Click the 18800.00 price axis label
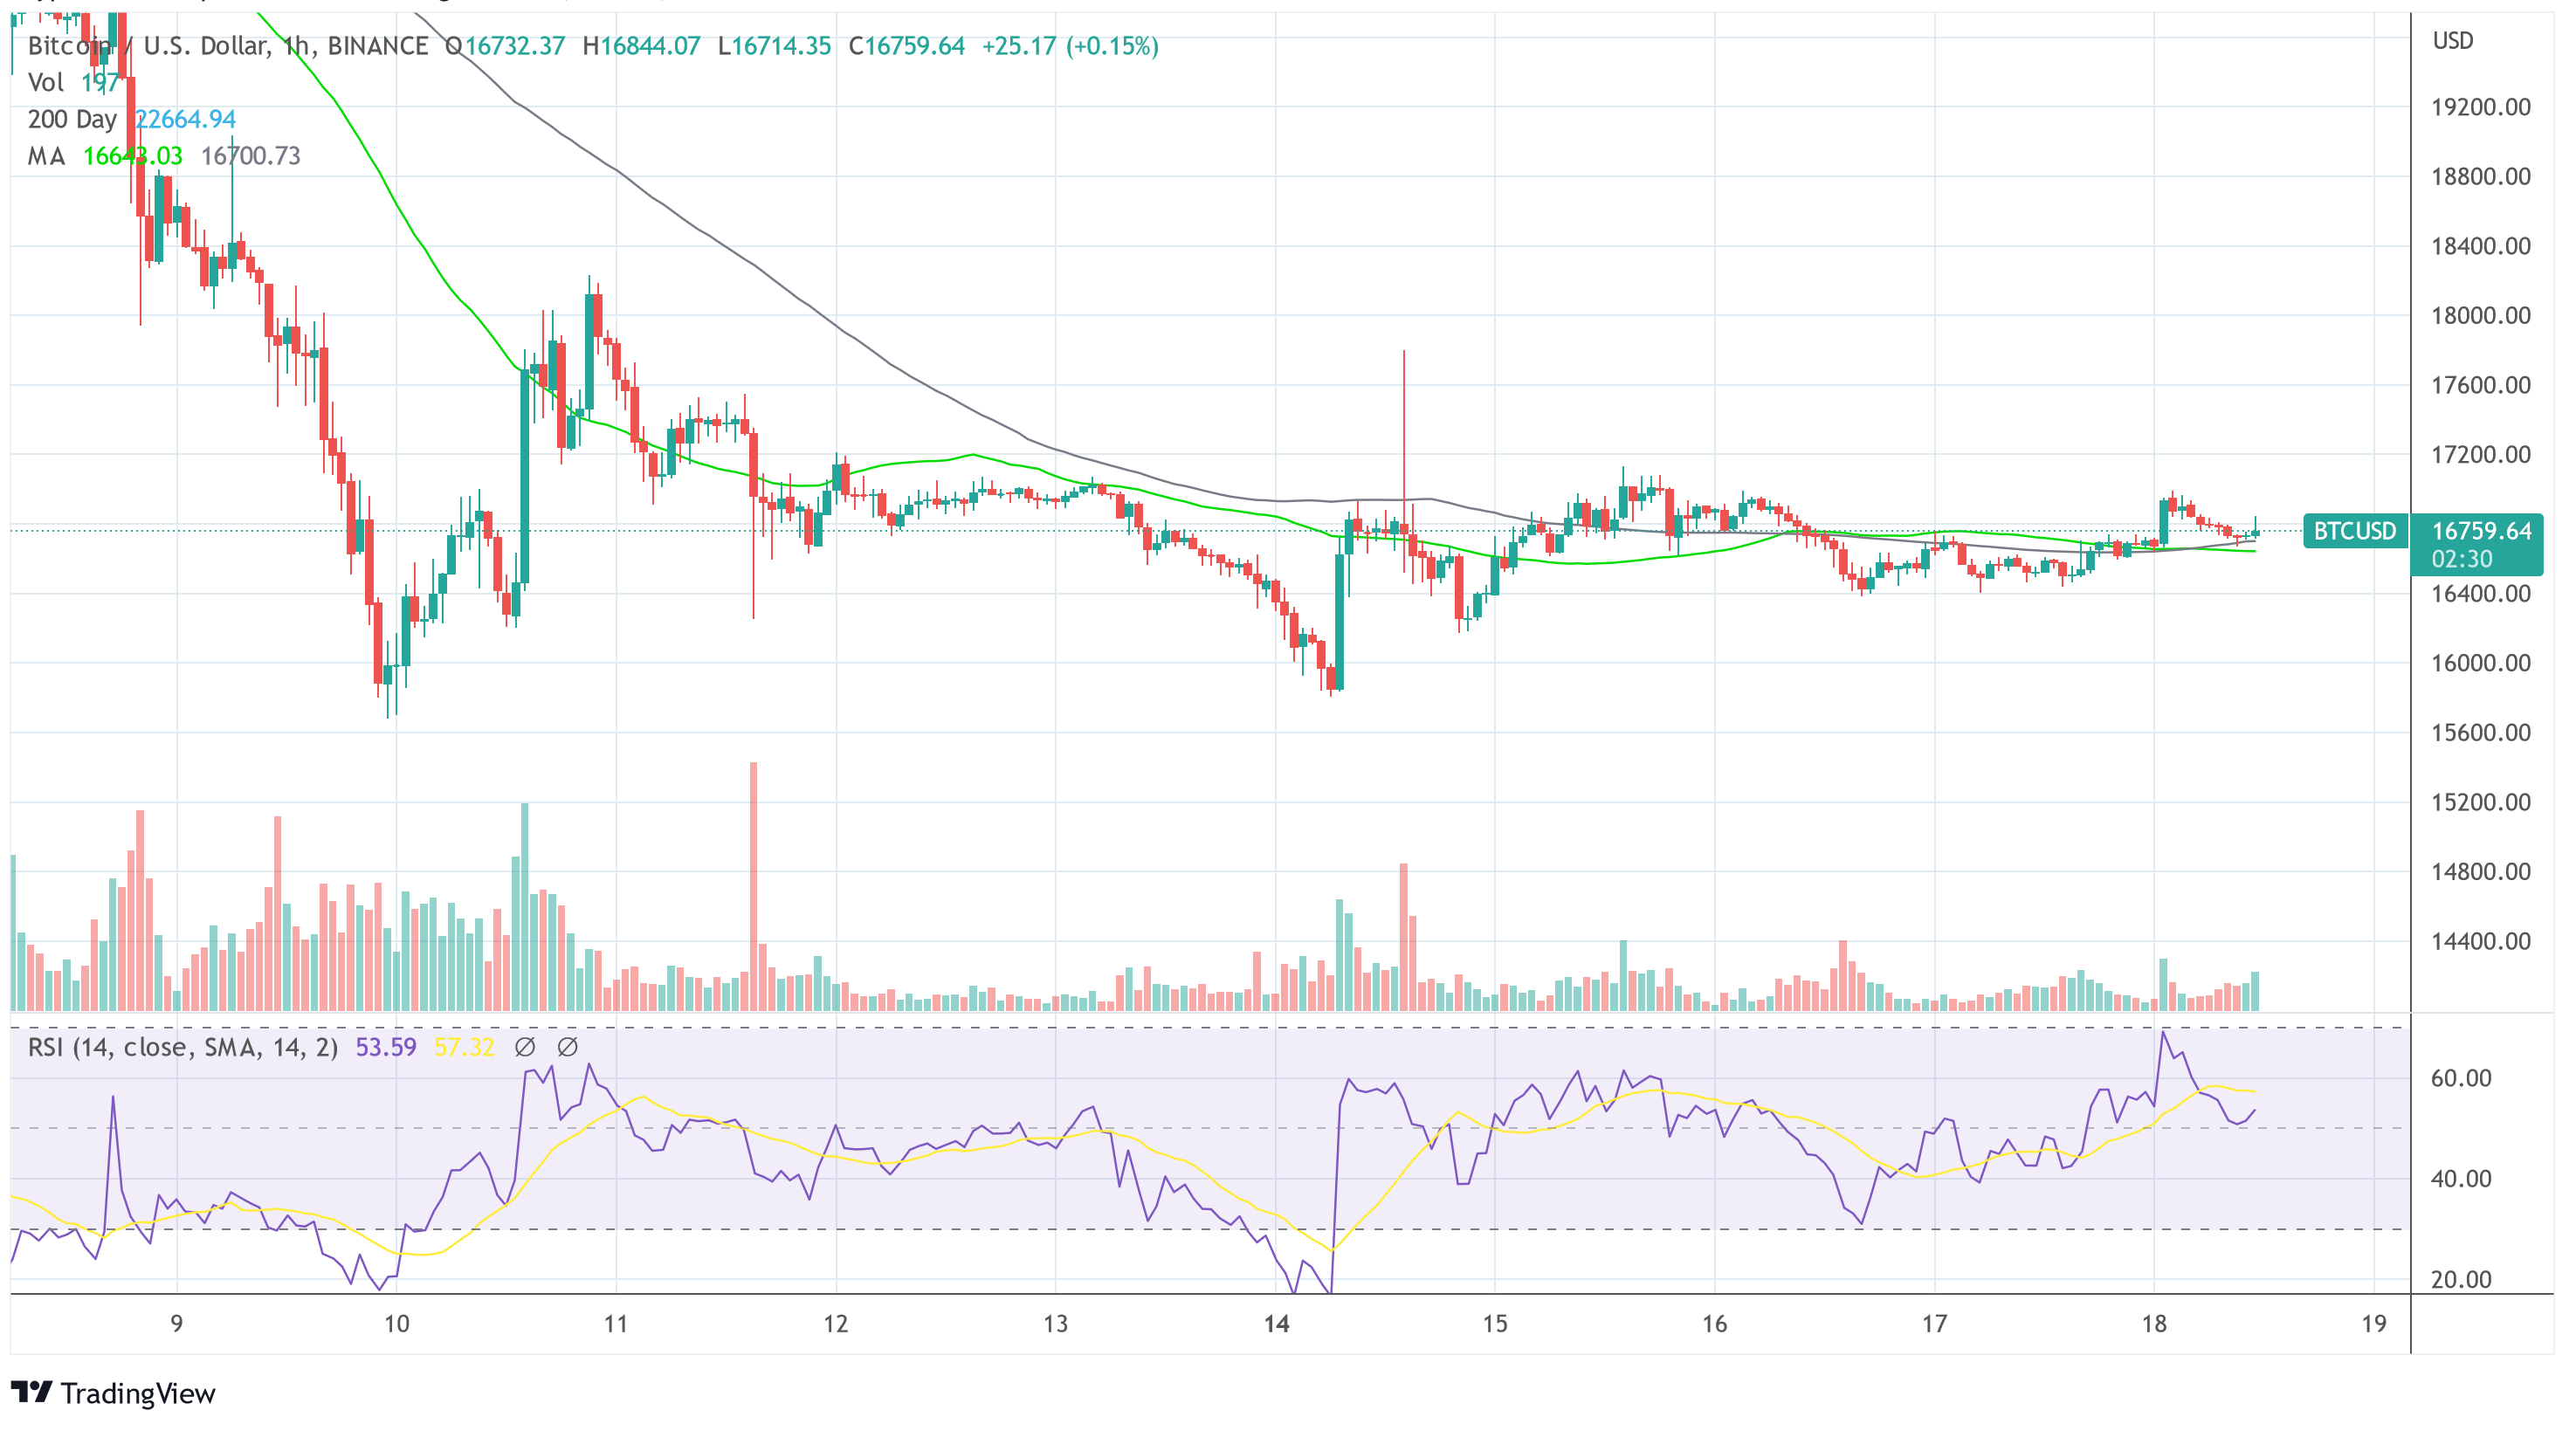Screen dimensions: 2576x1431 (2481, 177)
